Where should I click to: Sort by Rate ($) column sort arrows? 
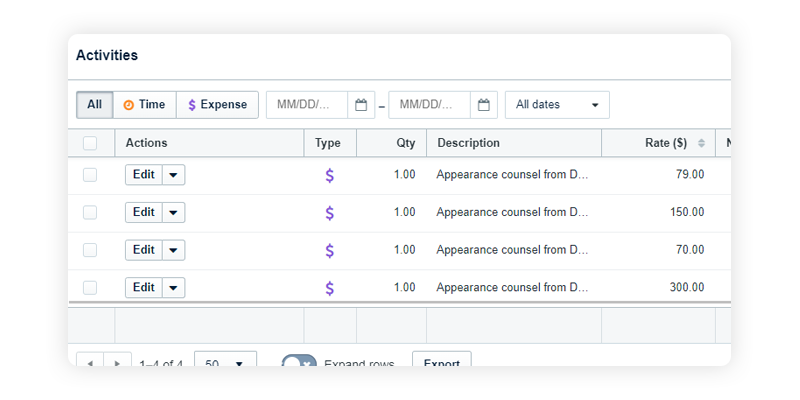702,143
